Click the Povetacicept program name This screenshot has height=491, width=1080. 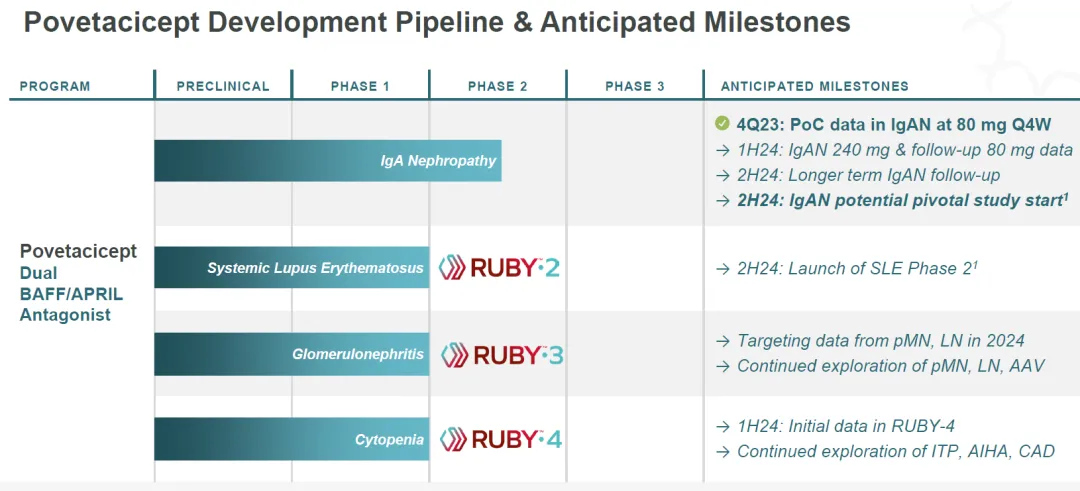(x=79, y=251)
